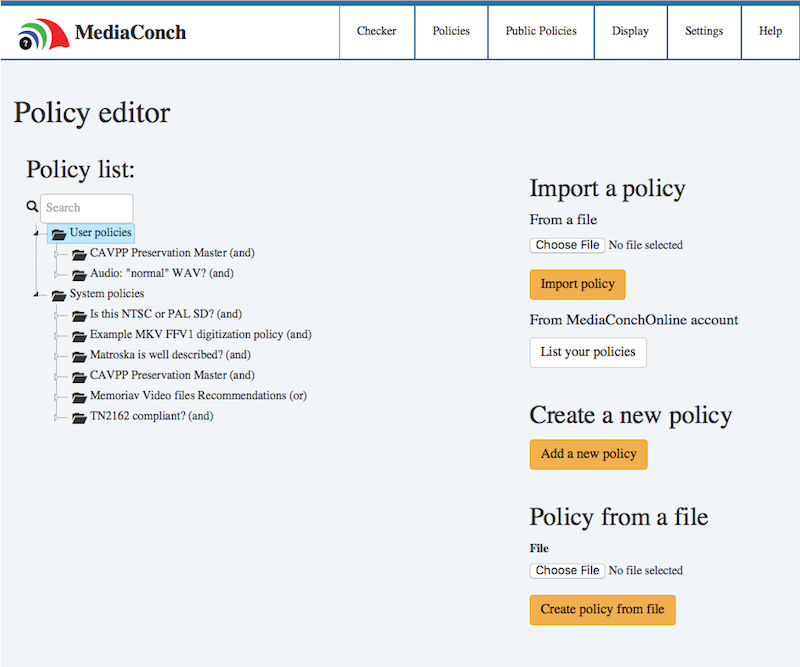800x667 pixels.
Task: Switch to the Checker tab
Action: click(376, 31)
